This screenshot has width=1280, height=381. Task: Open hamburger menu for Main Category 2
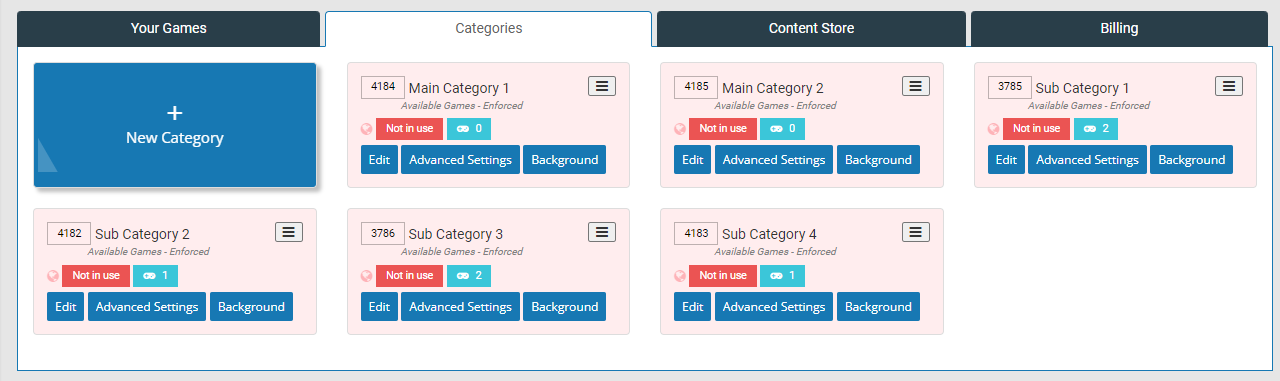click(916, 86)
